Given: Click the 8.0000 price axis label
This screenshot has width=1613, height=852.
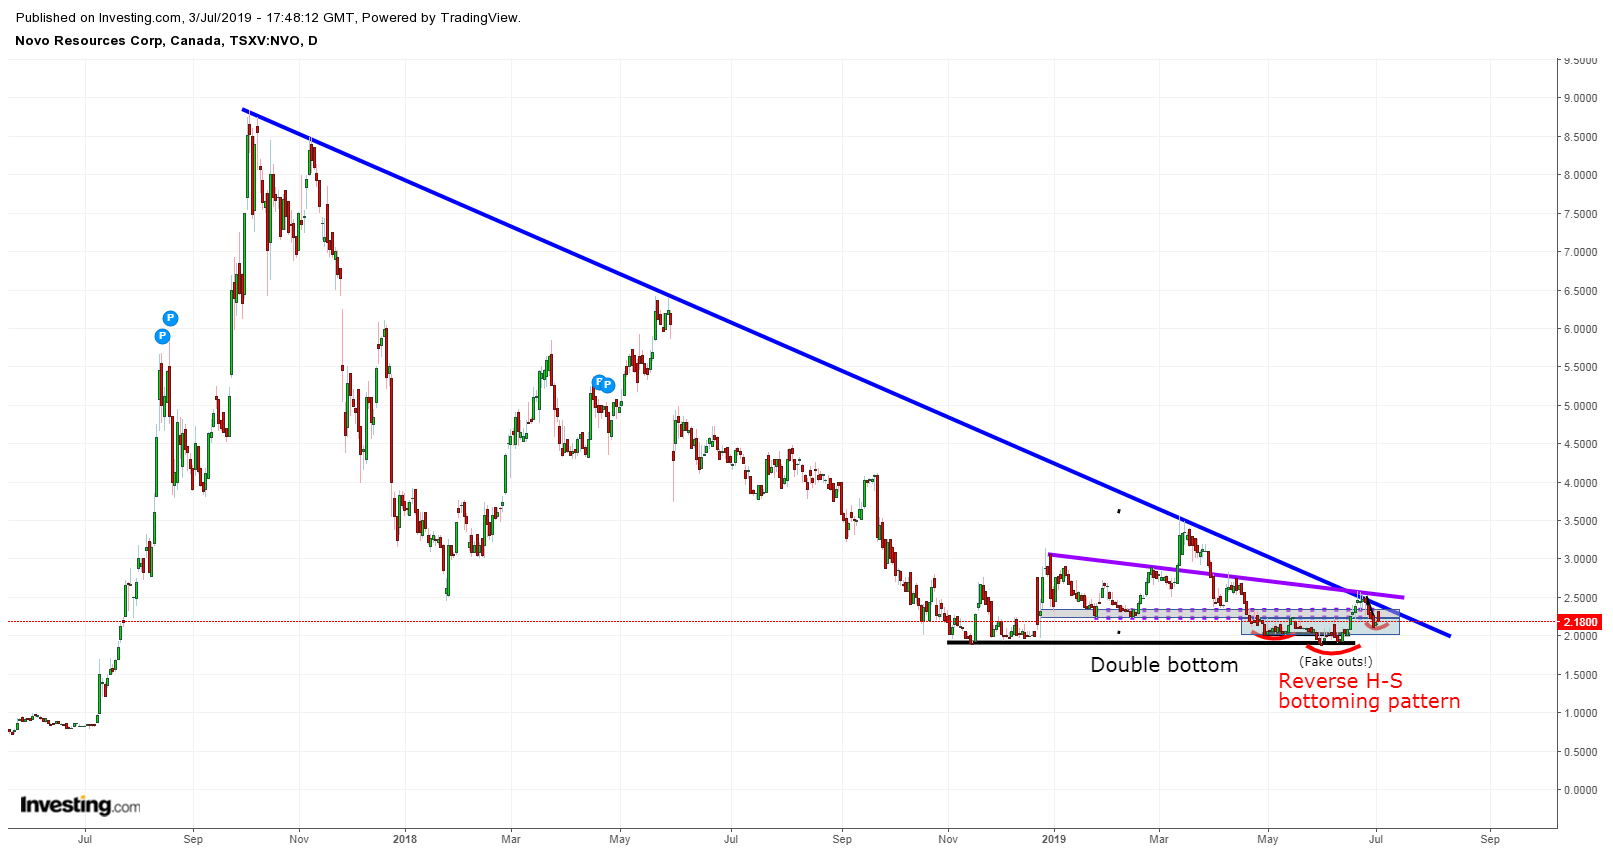Looking at the screenshot, I should click(x=1581, y=175).
